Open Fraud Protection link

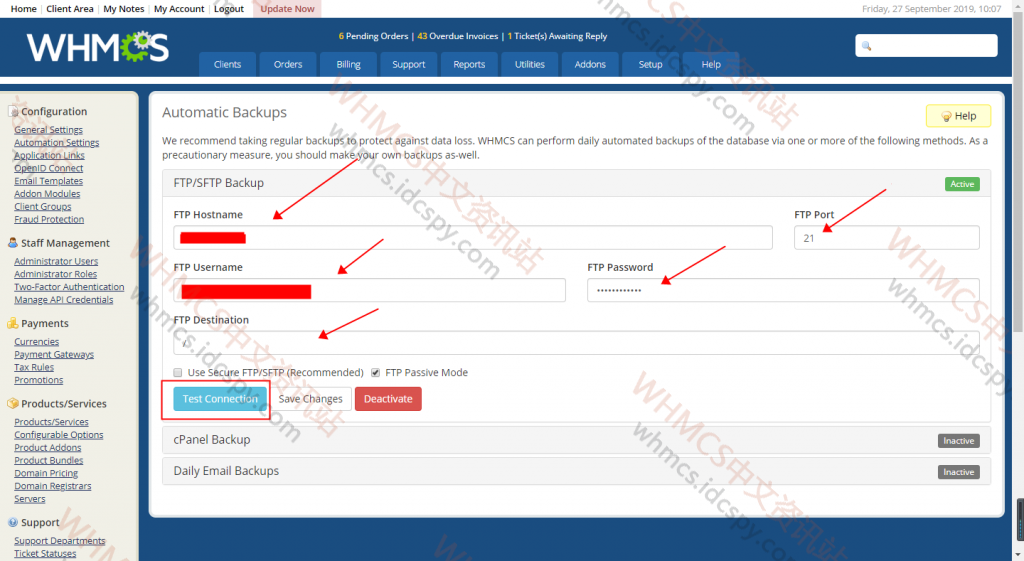[49, 219]
